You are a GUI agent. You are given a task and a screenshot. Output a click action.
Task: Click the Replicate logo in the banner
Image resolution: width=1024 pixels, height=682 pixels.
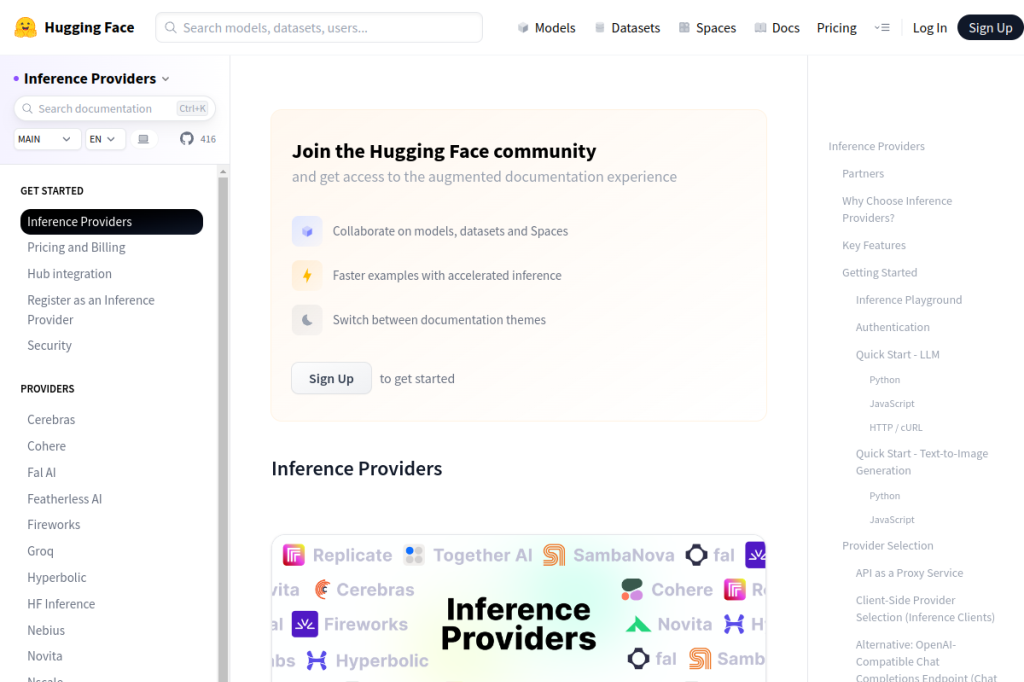pos(294,555)
